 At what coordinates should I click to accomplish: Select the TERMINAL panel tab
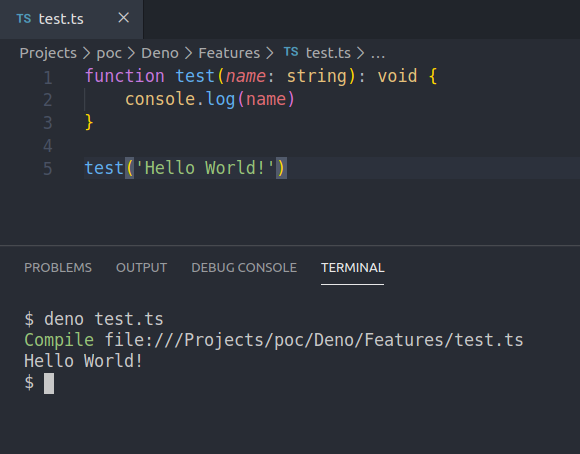pos(353,268)
